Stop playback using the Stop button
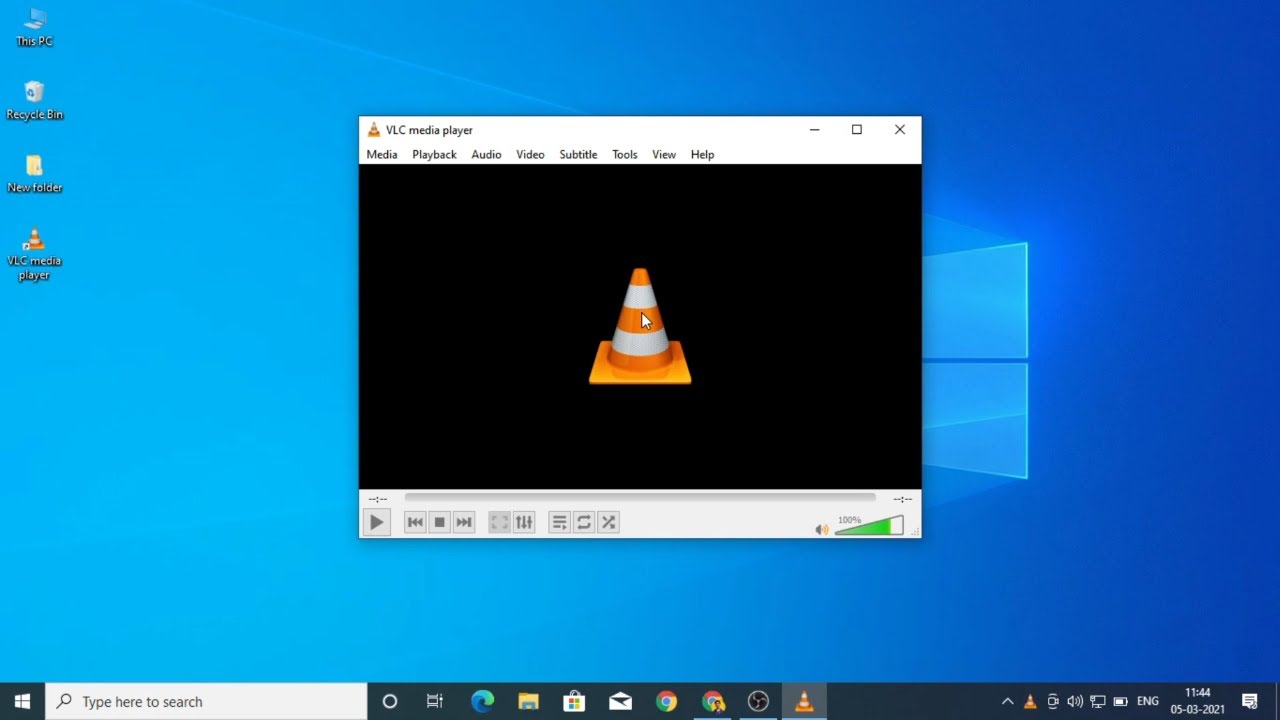This screenshot has width=1280, height=720. tap(439, 522)
